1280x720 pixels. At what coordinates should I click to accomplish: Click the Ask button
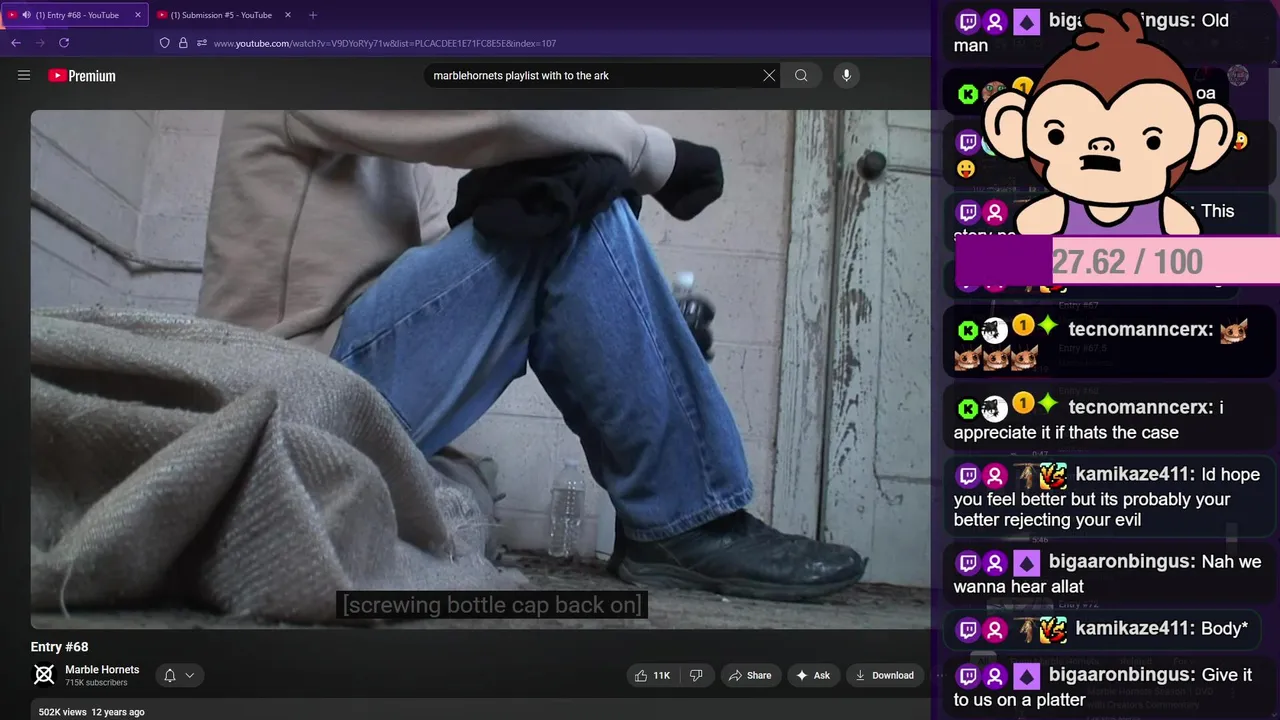813,676
